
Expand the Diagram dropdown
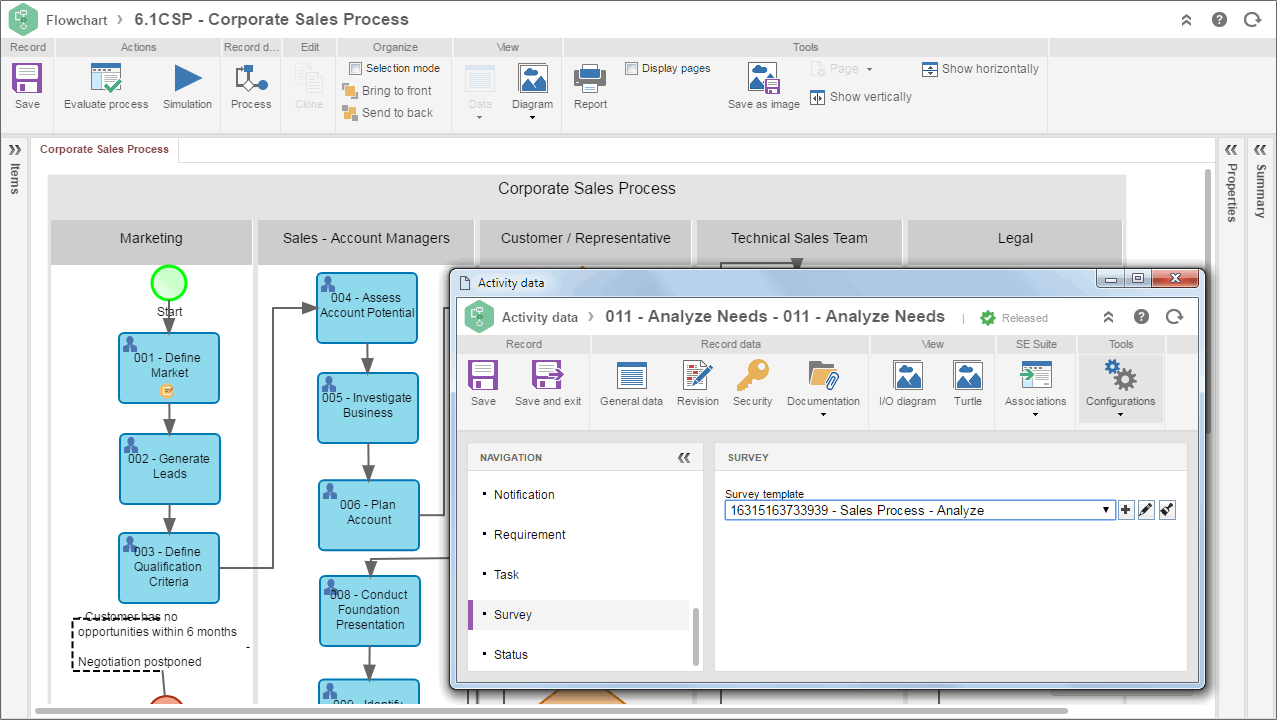click(x=532, y=91)
